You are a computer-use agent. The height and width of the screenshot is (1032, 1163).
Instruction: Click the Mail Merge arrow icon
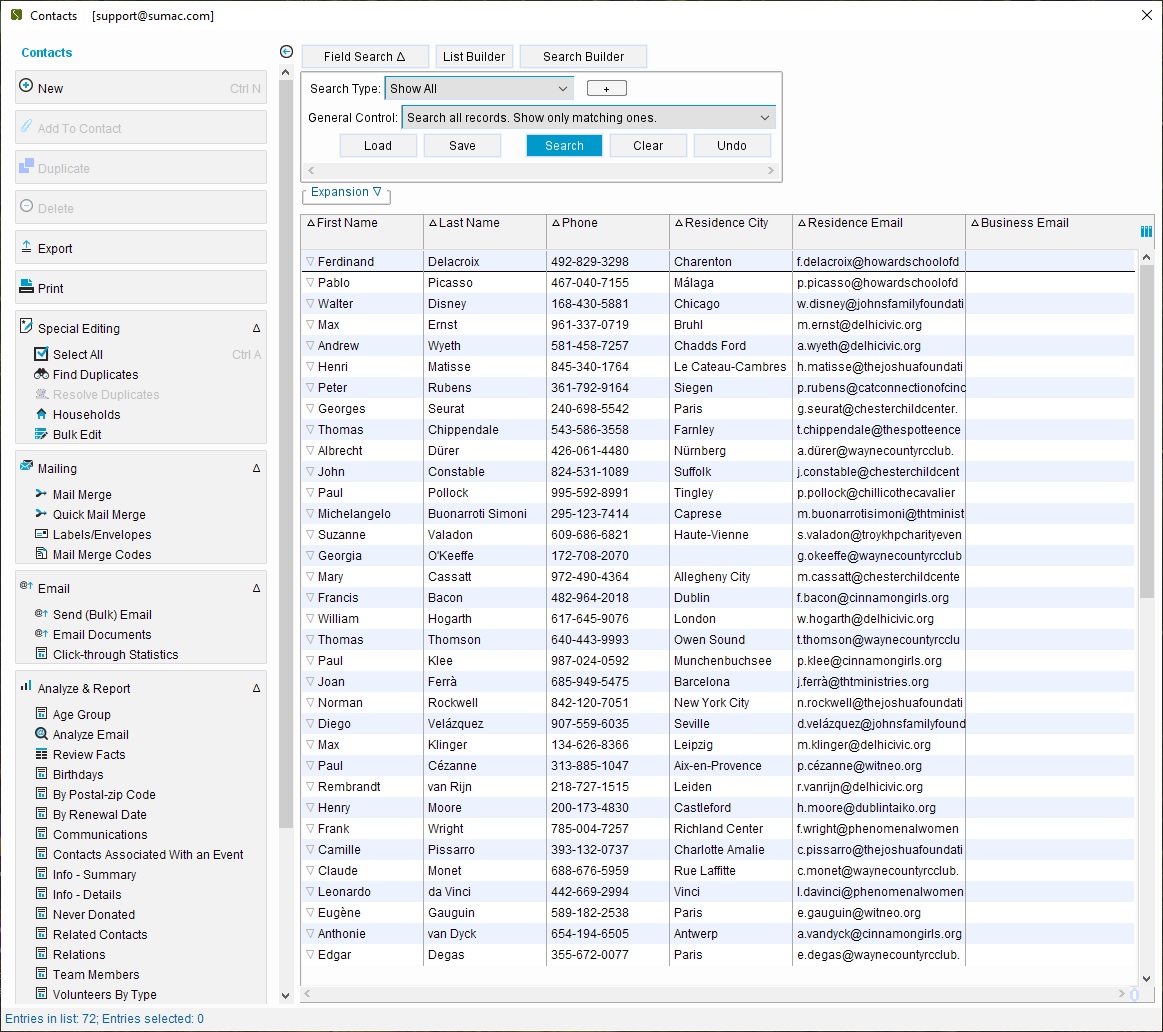pos(42,494)
